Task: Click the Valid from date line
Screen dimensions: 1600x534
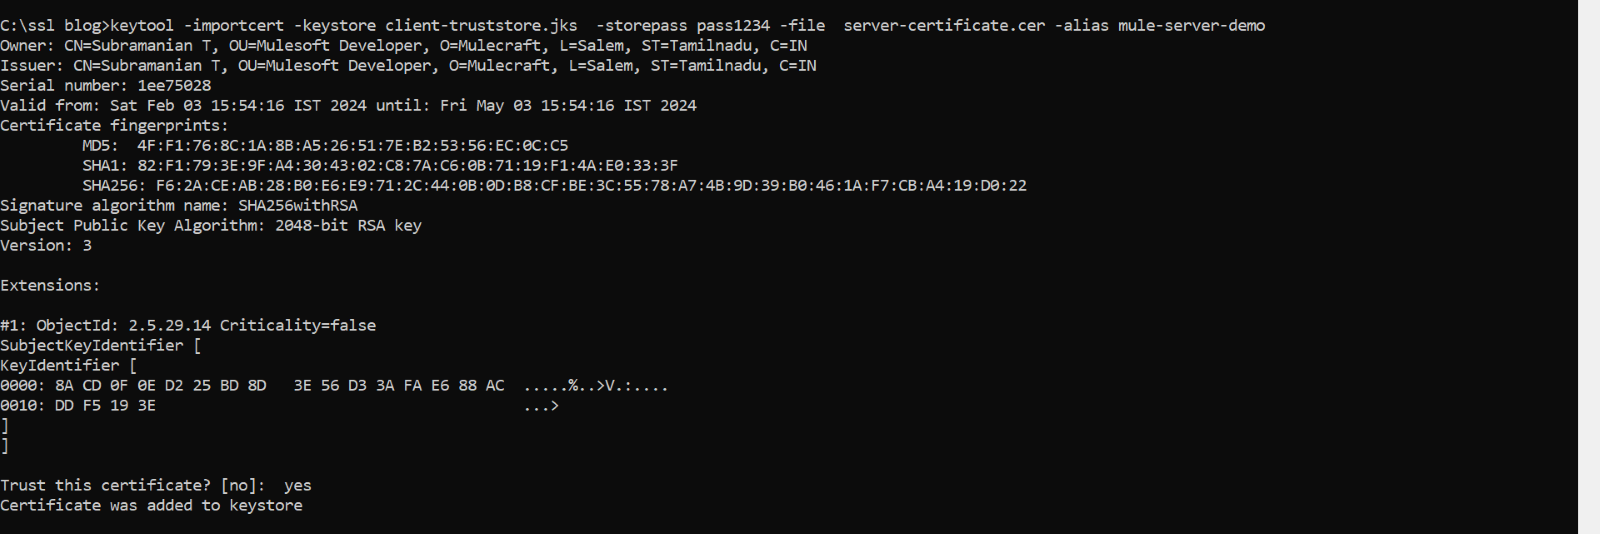Action: pyautogui.click(x=348, y=106)
